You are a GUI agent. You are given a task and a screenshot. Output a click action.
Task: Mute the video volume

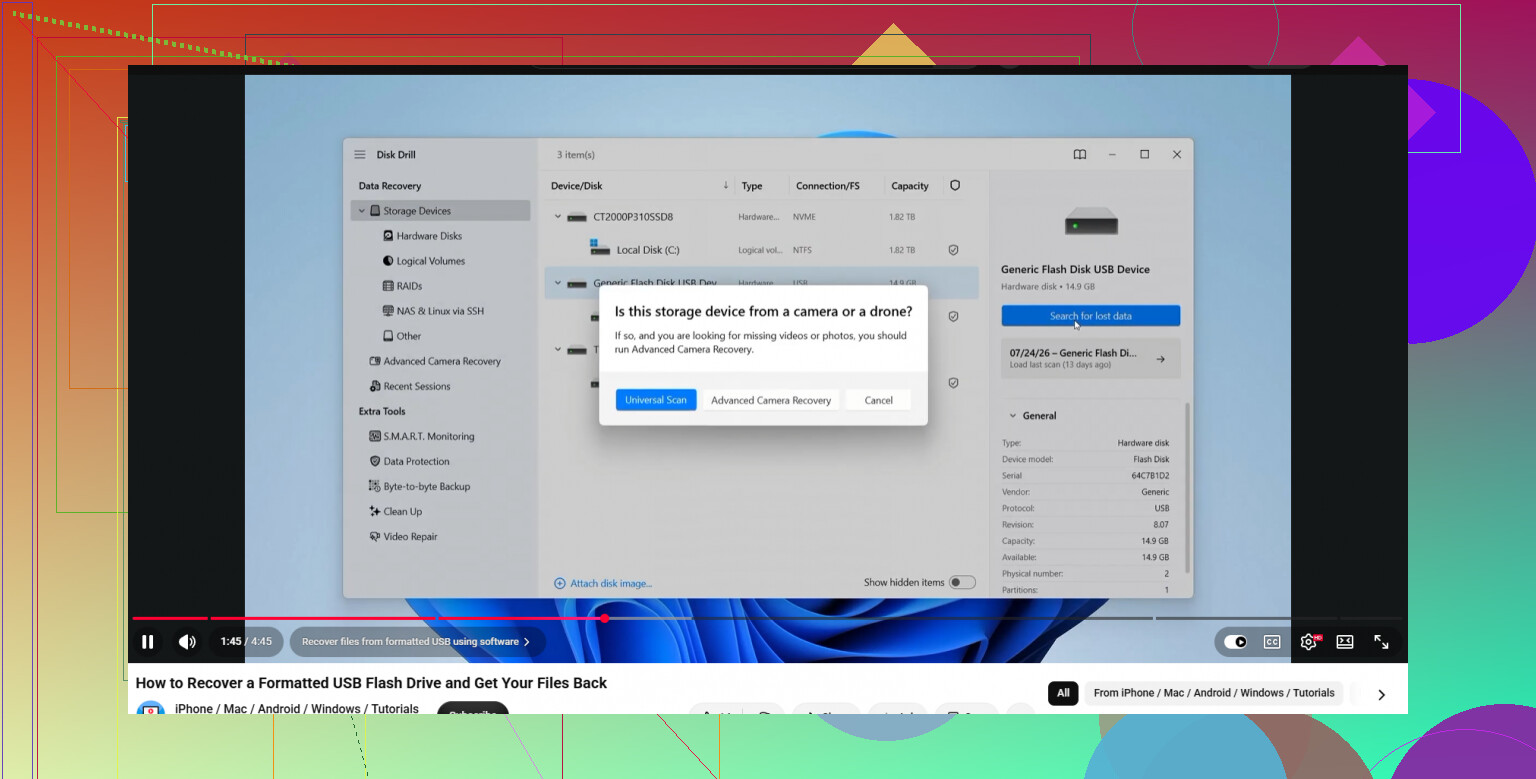pyautogui.click(x=187, y=642)
